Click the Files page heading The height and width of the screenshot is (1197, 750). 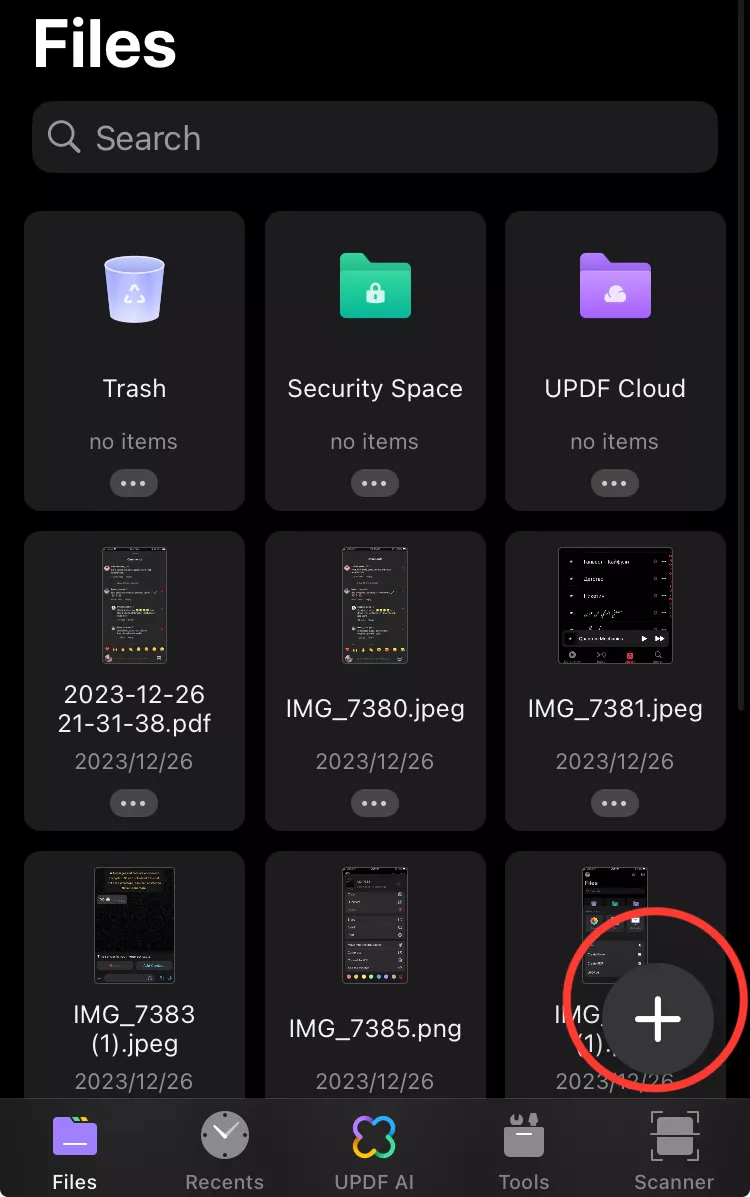coord(105,44)
